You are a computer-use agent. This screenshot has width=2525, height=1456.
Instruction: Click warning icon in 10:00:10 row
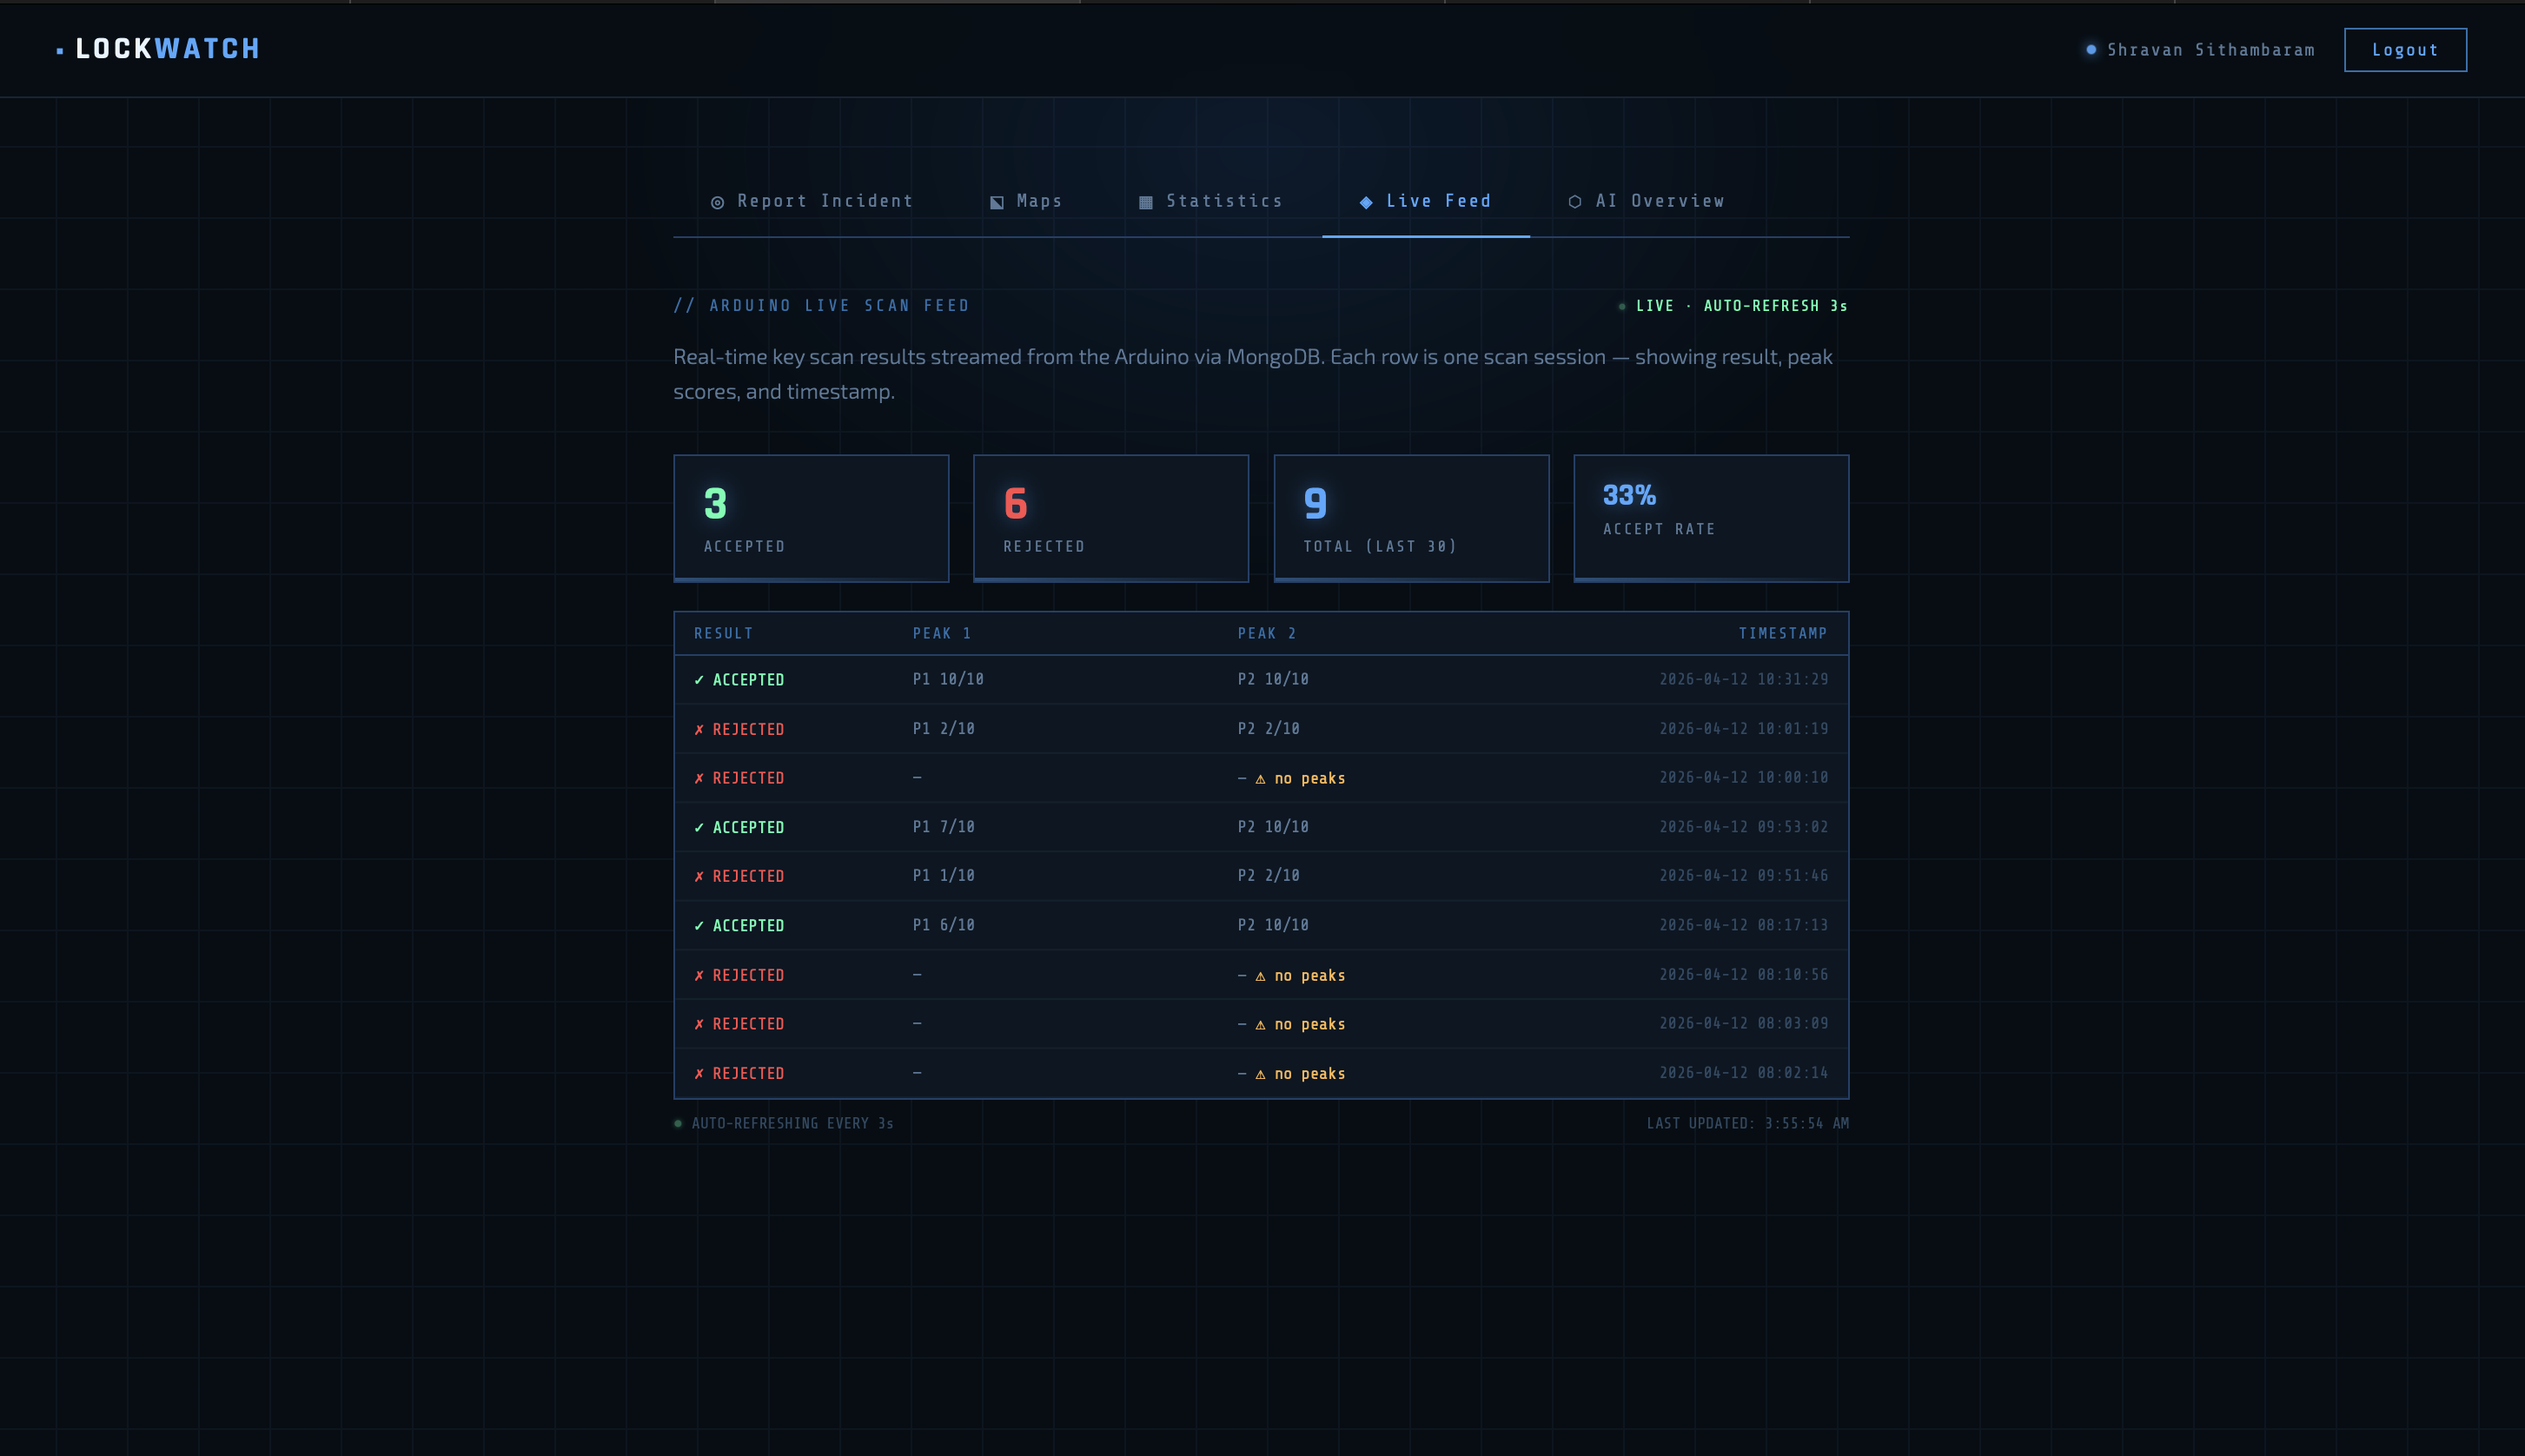[x=1260, y=779]
